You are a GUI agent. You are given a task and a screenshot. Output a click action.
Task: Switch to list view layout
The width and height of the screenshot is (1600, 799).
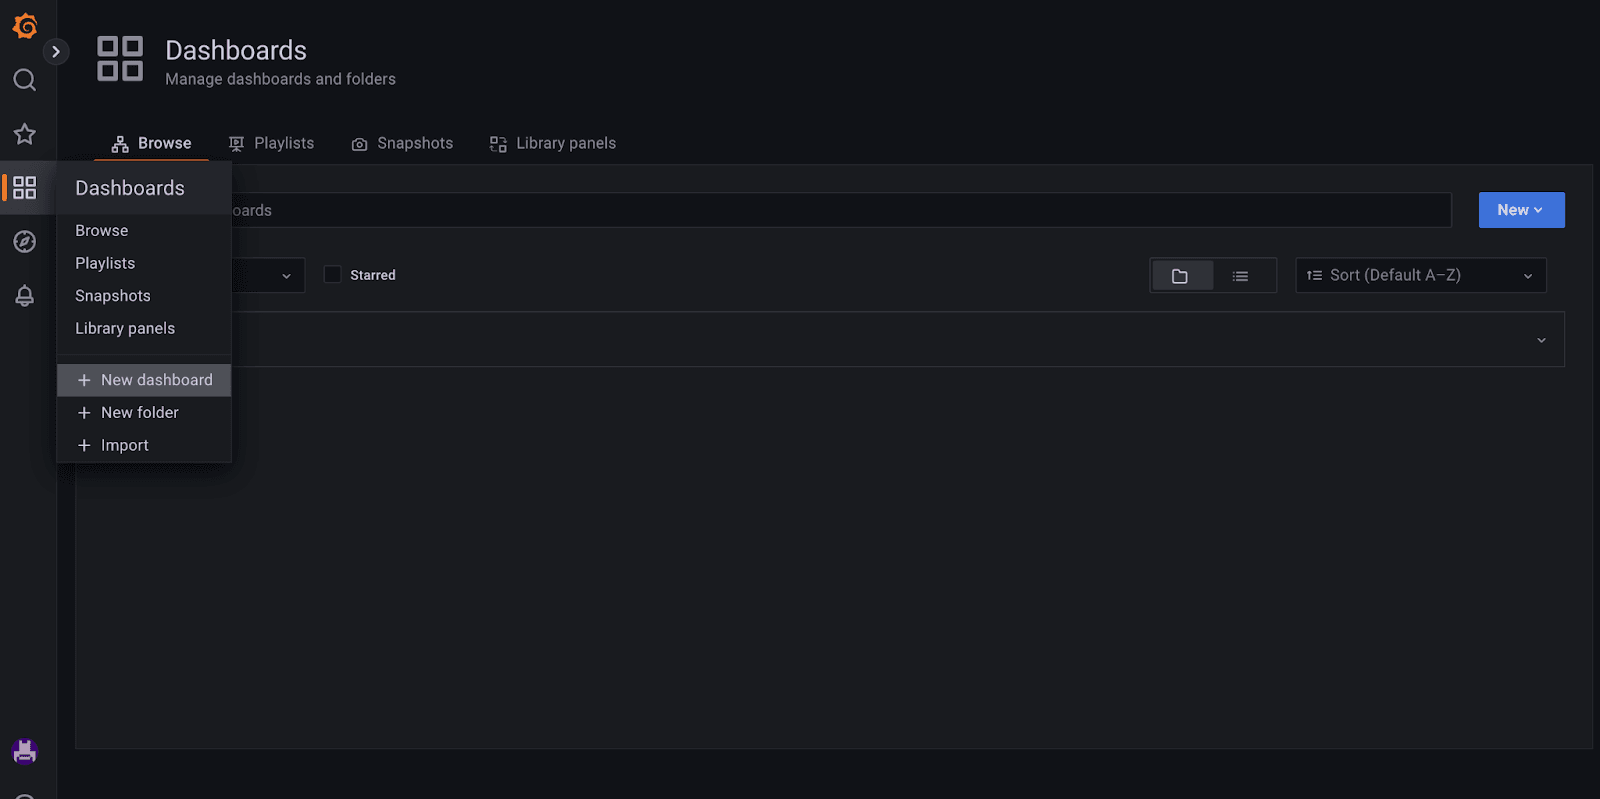[x=1241, y=276]
